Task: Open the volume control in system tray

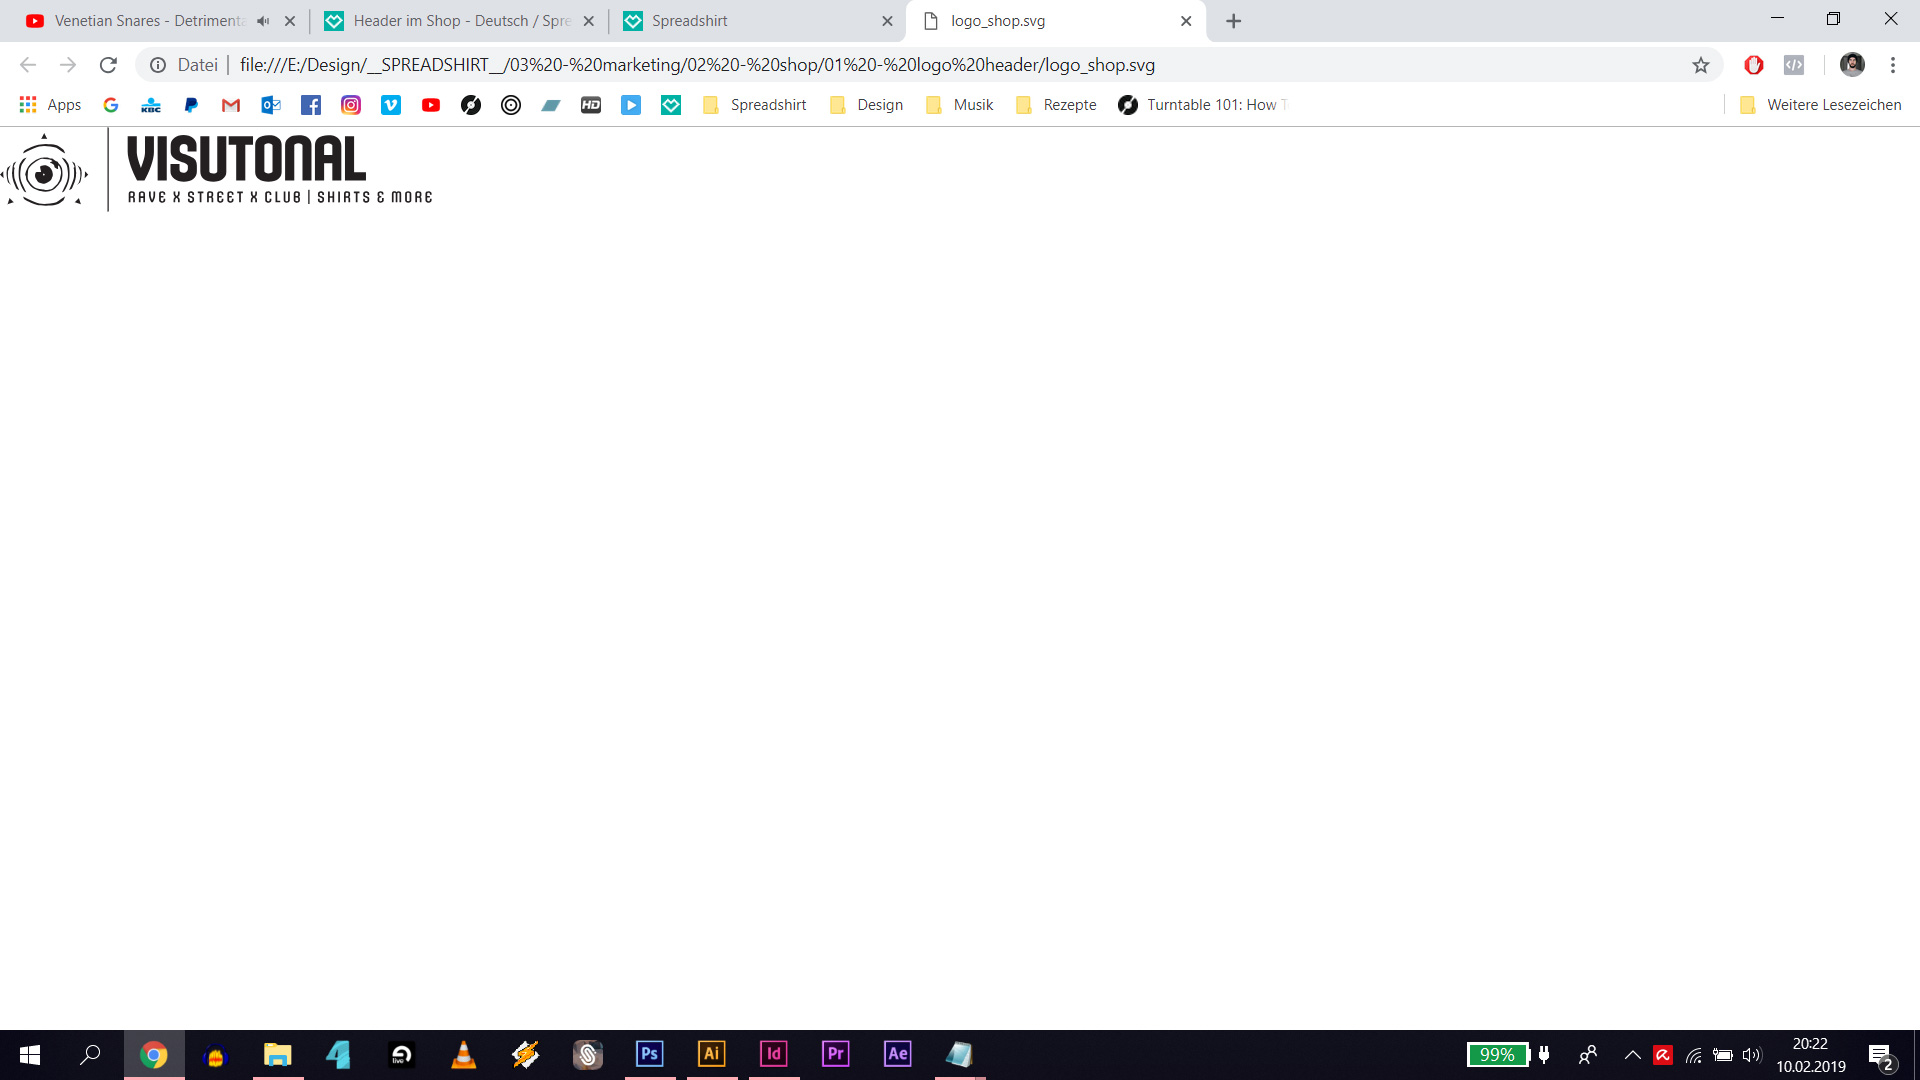Action: tap(1752, 1055)
